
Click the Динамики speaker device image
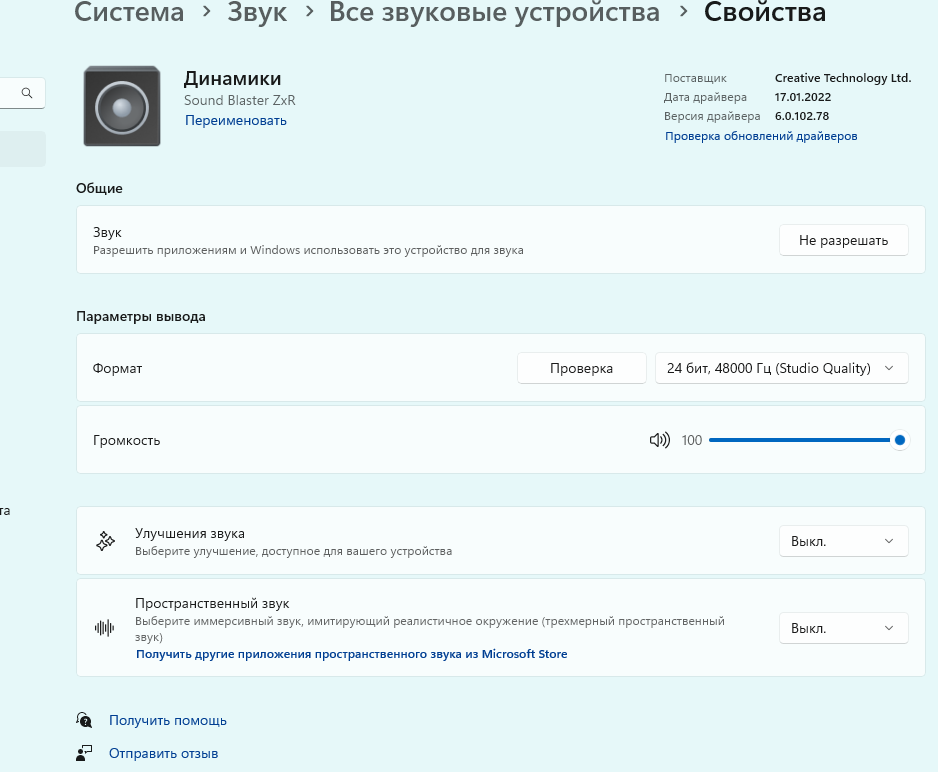tap(122, 106)
